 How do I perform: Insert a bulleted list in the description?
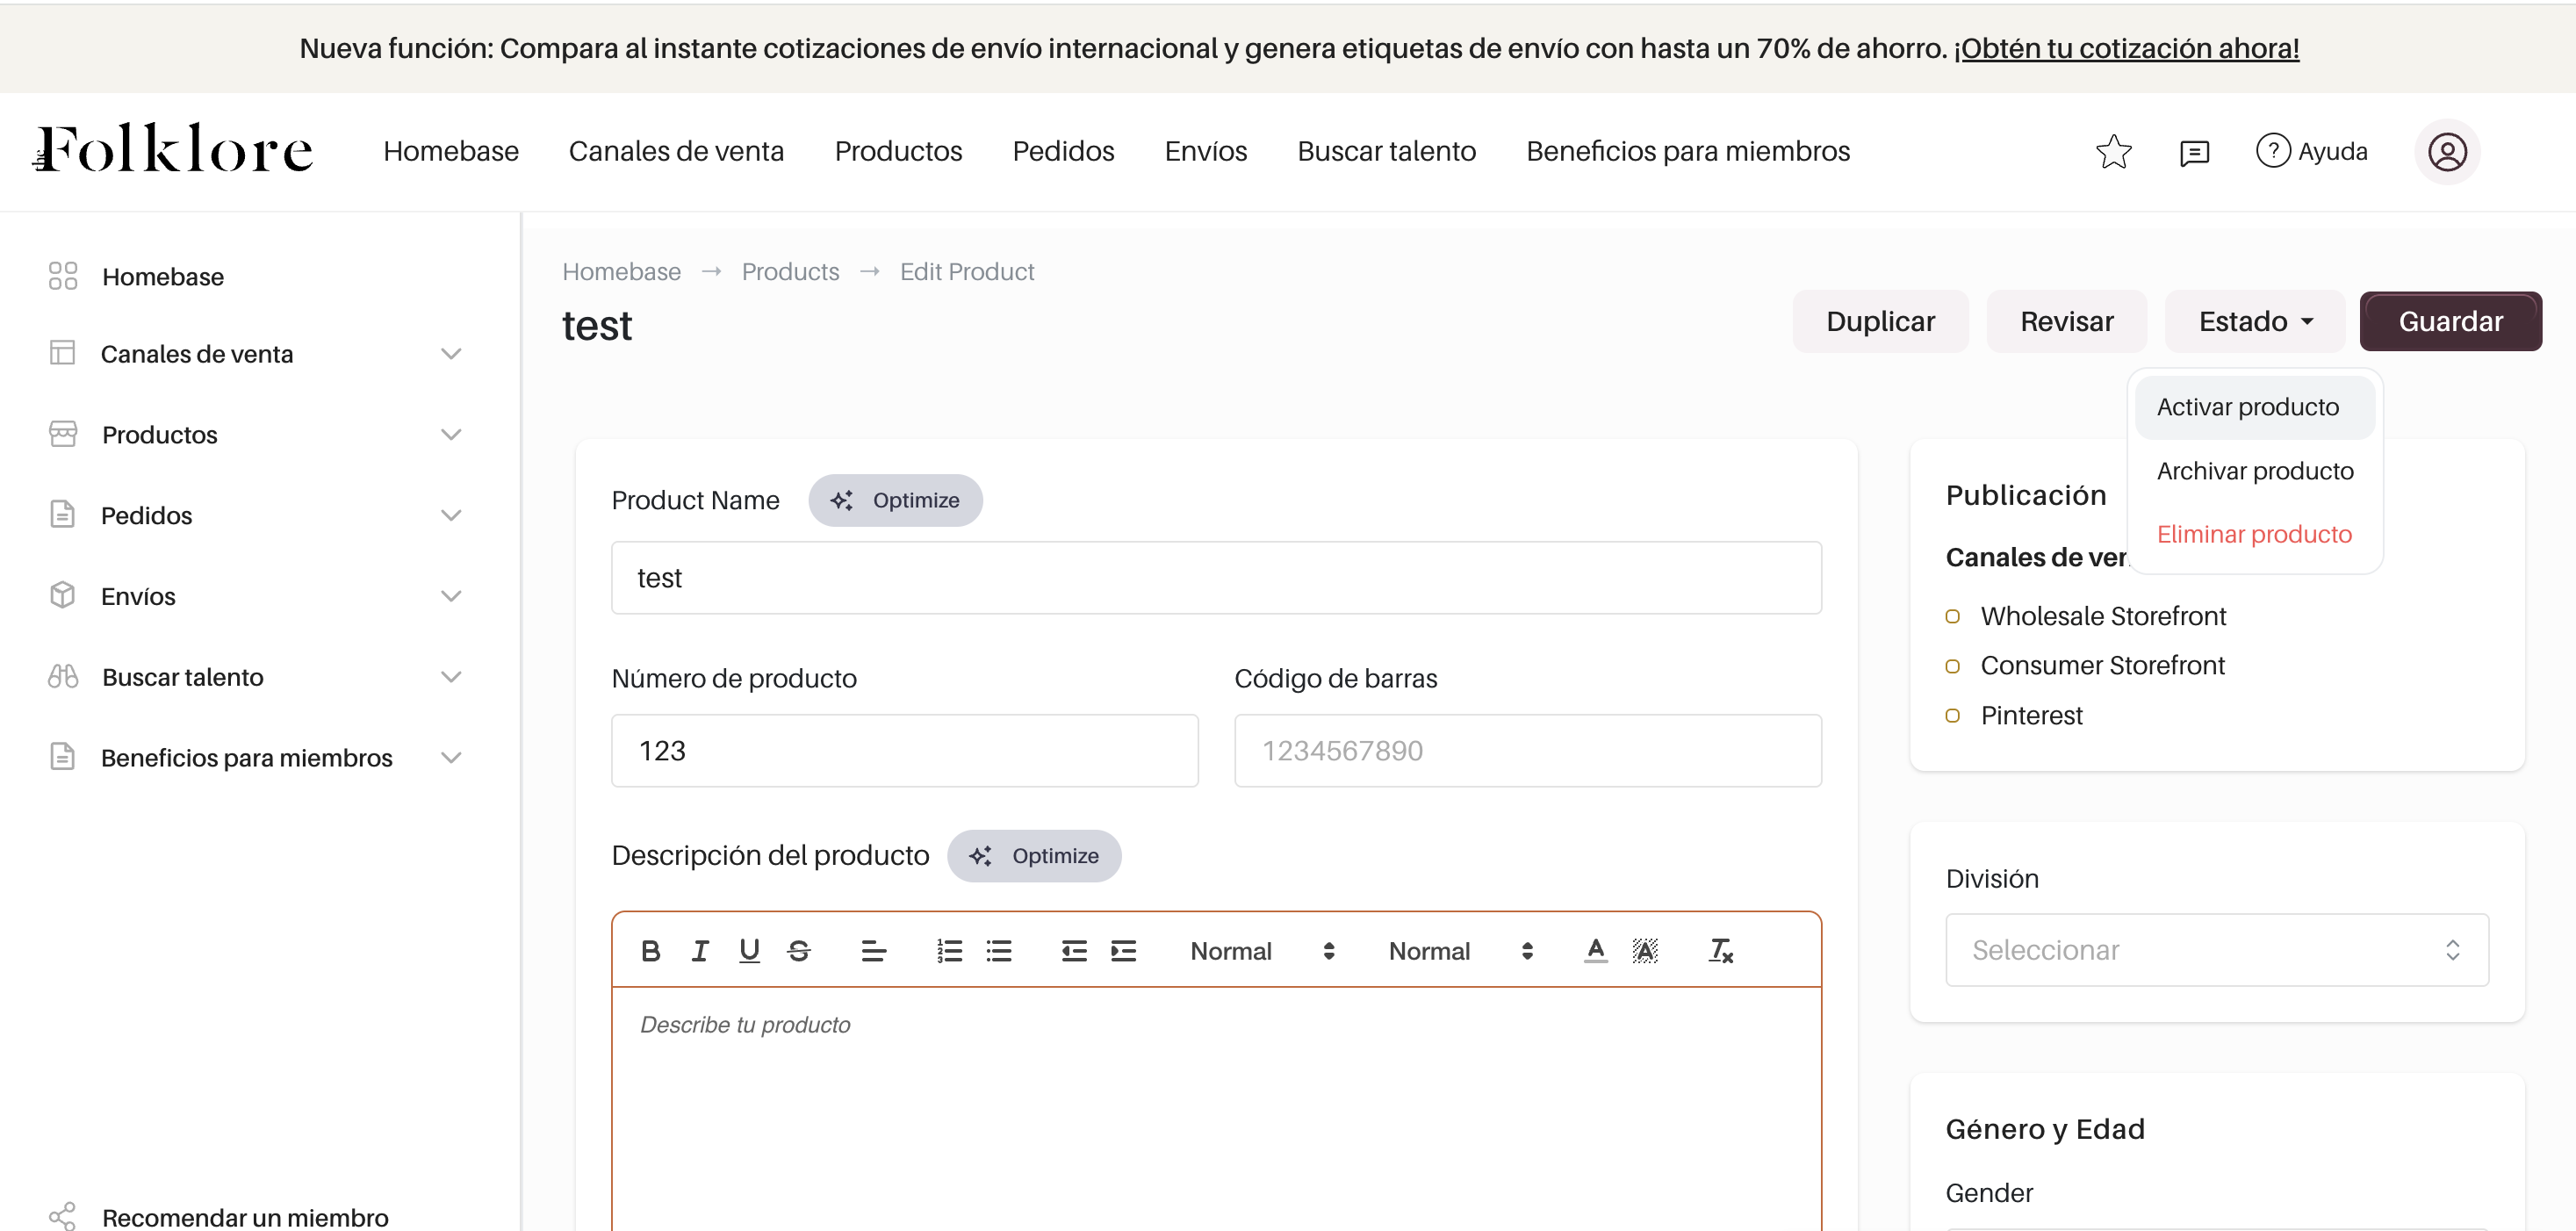click(999, 950)
